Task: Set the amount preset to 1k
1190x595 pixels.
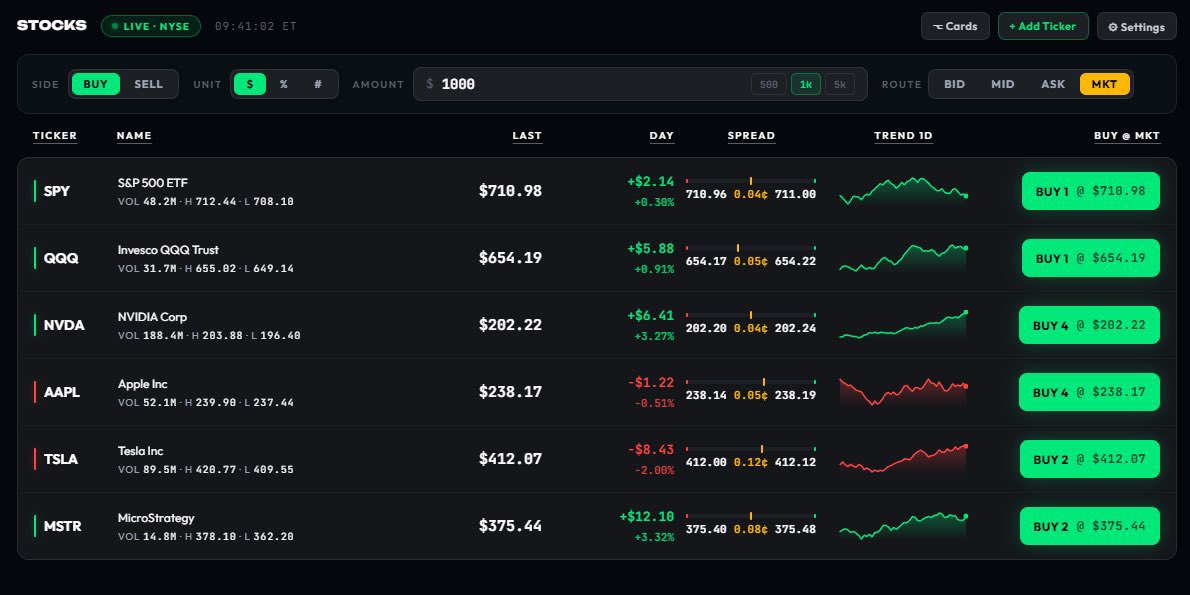Action: tap(806, 84)
